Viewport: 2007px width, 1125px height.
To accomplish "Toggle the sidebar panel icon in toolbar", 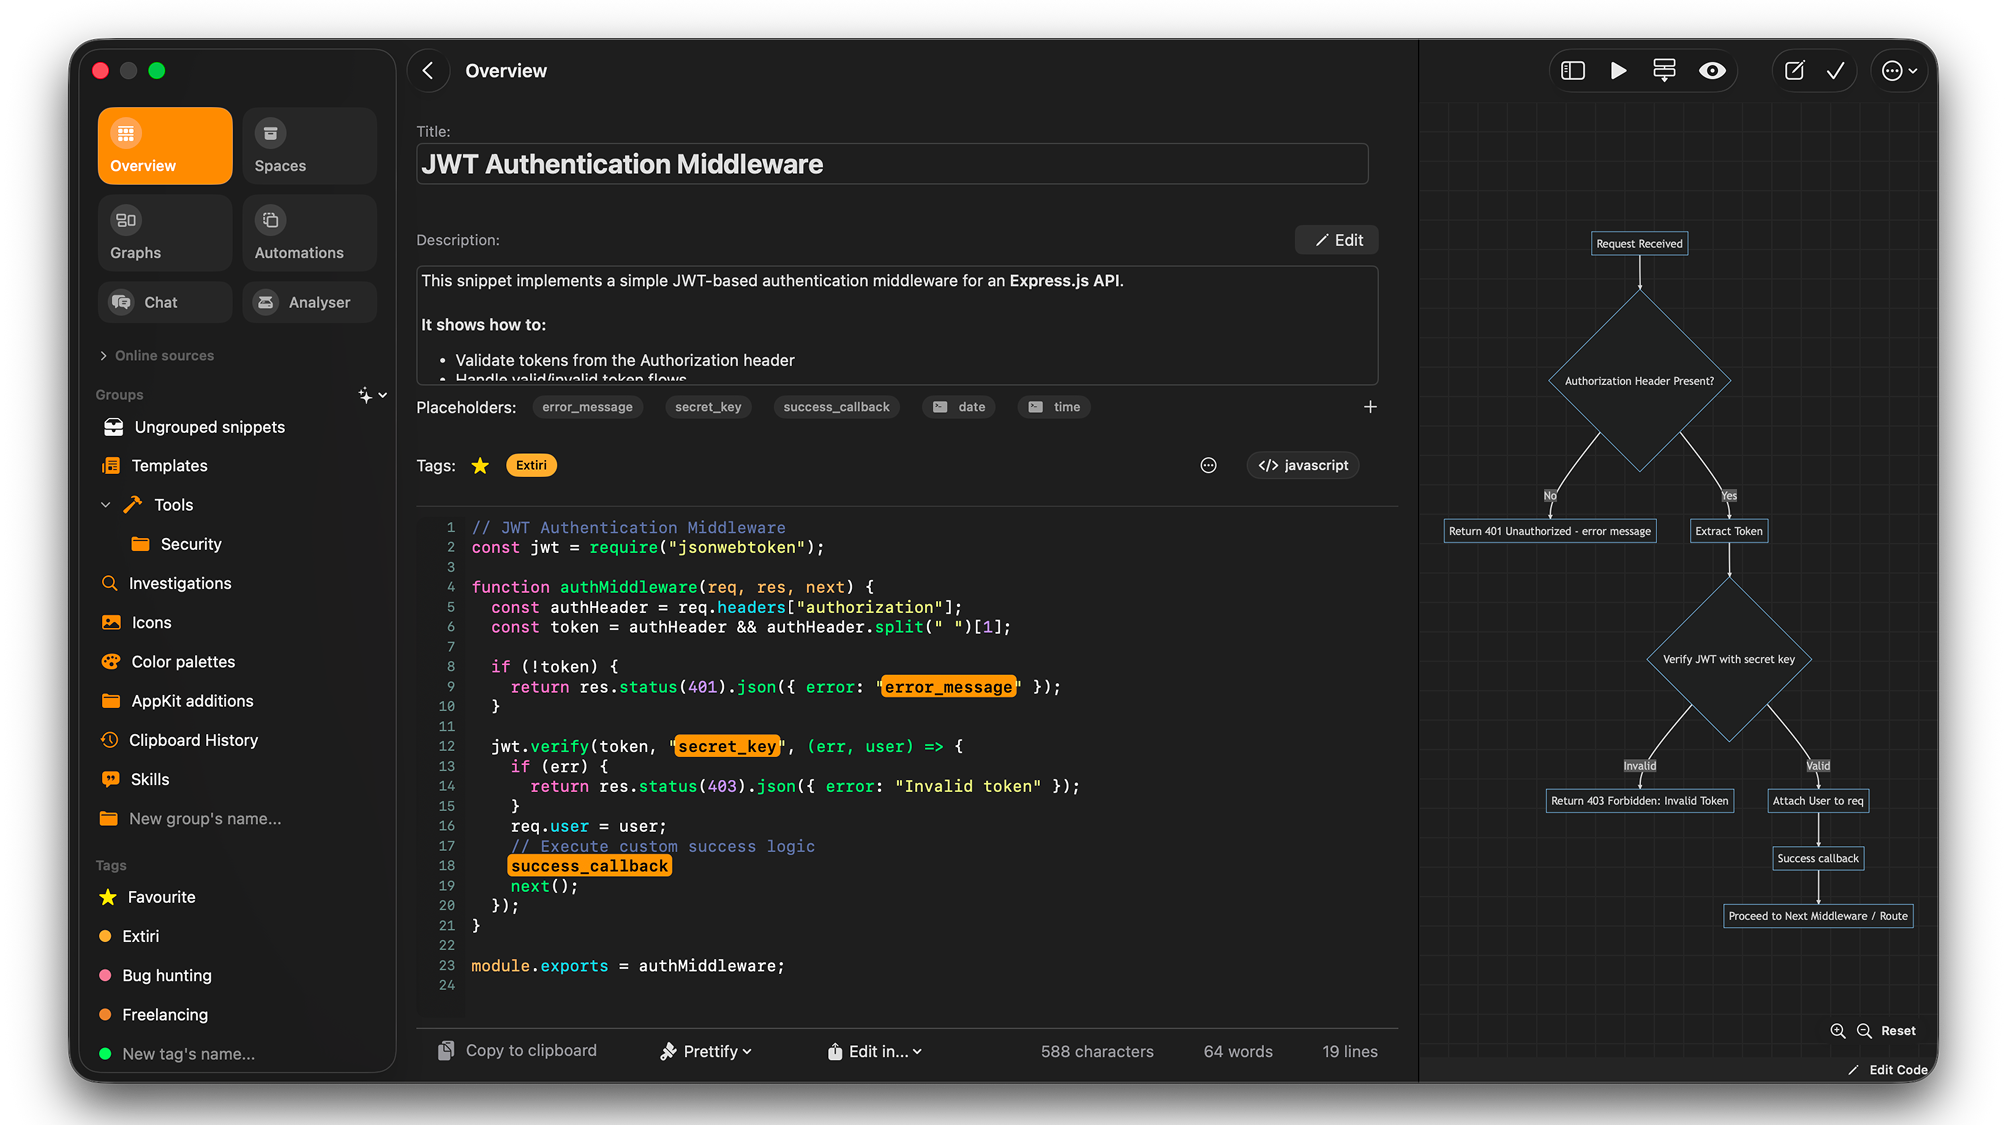I will 1573,71.
